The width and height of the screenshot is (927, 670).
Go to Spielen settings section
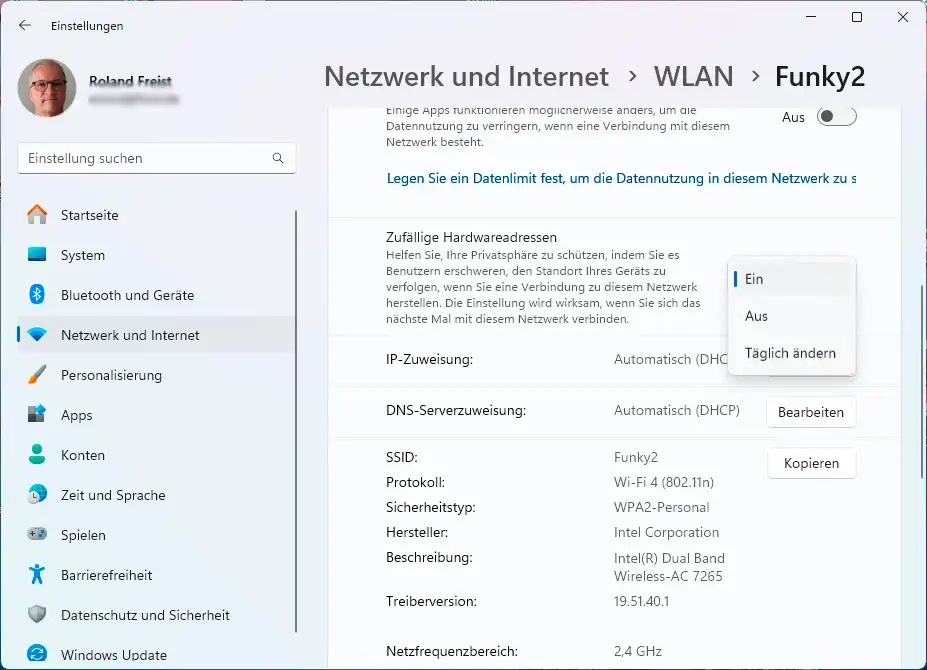83,535
